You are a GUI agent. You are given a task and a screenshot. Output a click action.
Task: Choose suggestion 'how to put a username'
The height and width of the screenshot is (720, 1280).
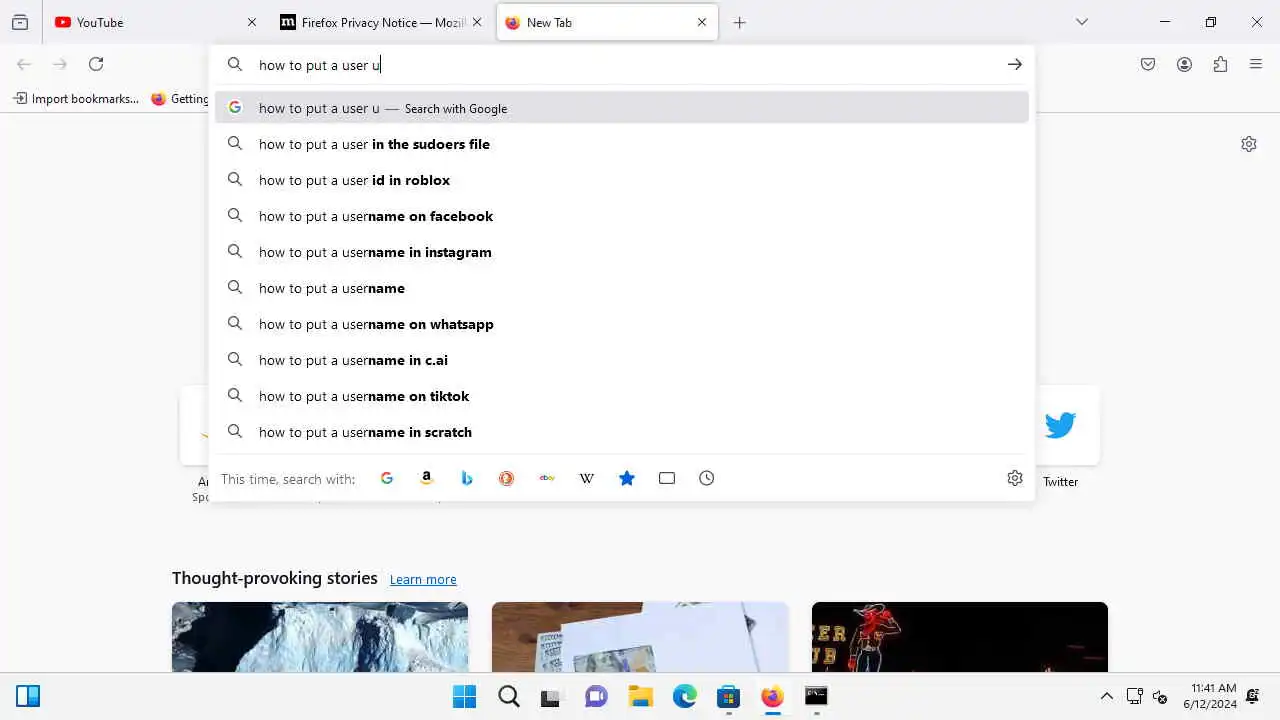[x=622, y=288]
